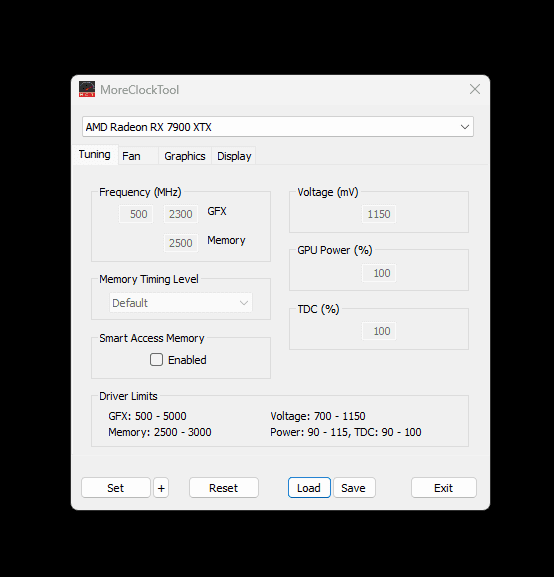Click the MoreClockTool window title text

[140, 90]
